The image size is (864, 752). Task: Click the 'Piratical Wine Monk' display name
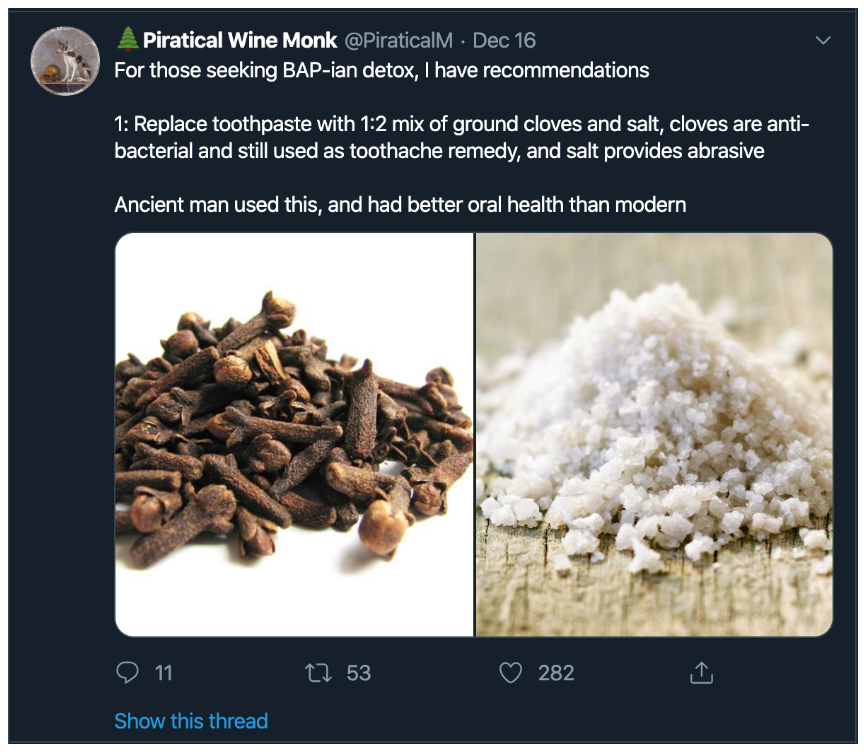(240, 41)
